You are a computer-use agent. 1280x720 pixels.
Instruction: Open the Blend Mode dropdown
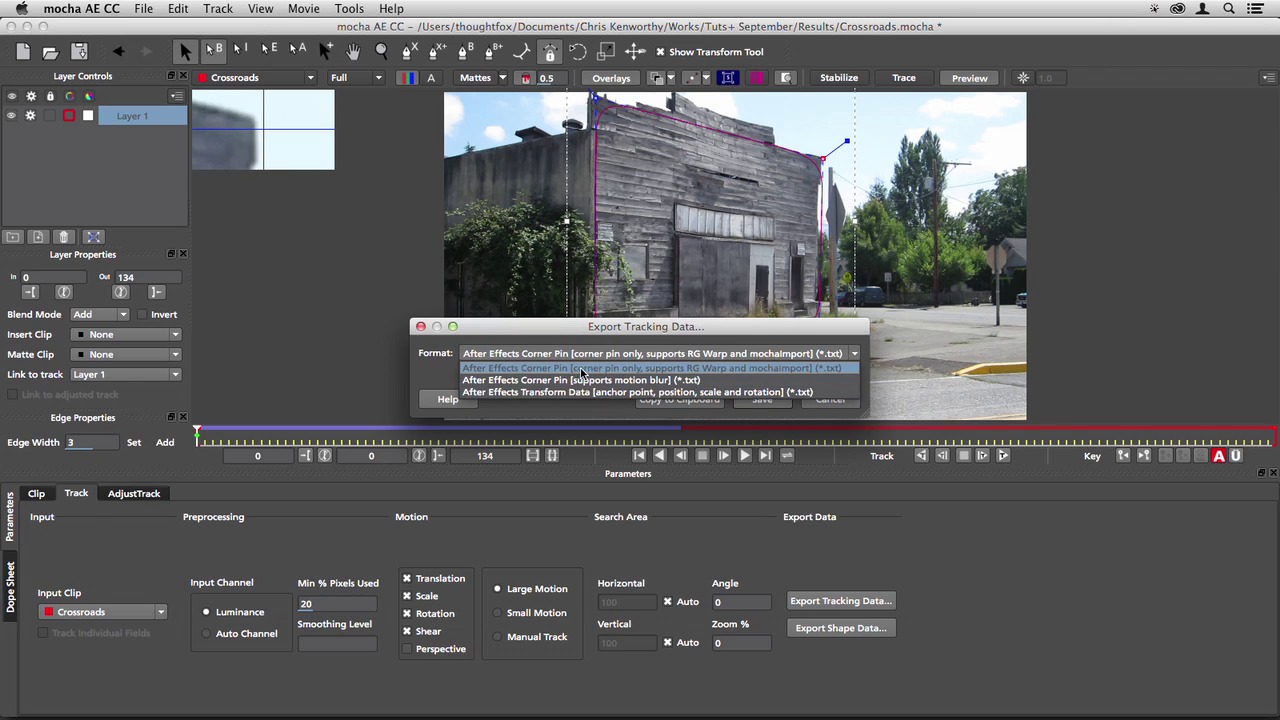pos(100,314)
